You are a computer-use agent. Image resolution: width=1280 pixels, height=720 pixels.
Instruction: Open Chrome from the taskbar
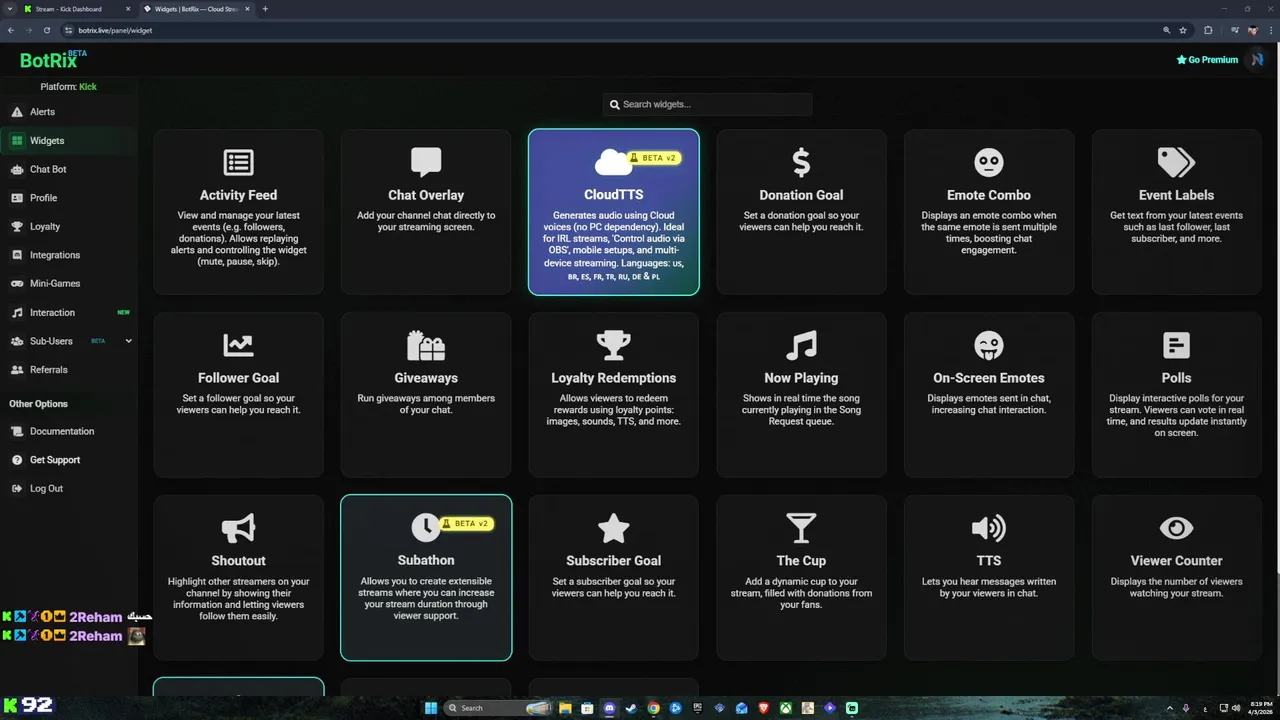click(653, 708)
